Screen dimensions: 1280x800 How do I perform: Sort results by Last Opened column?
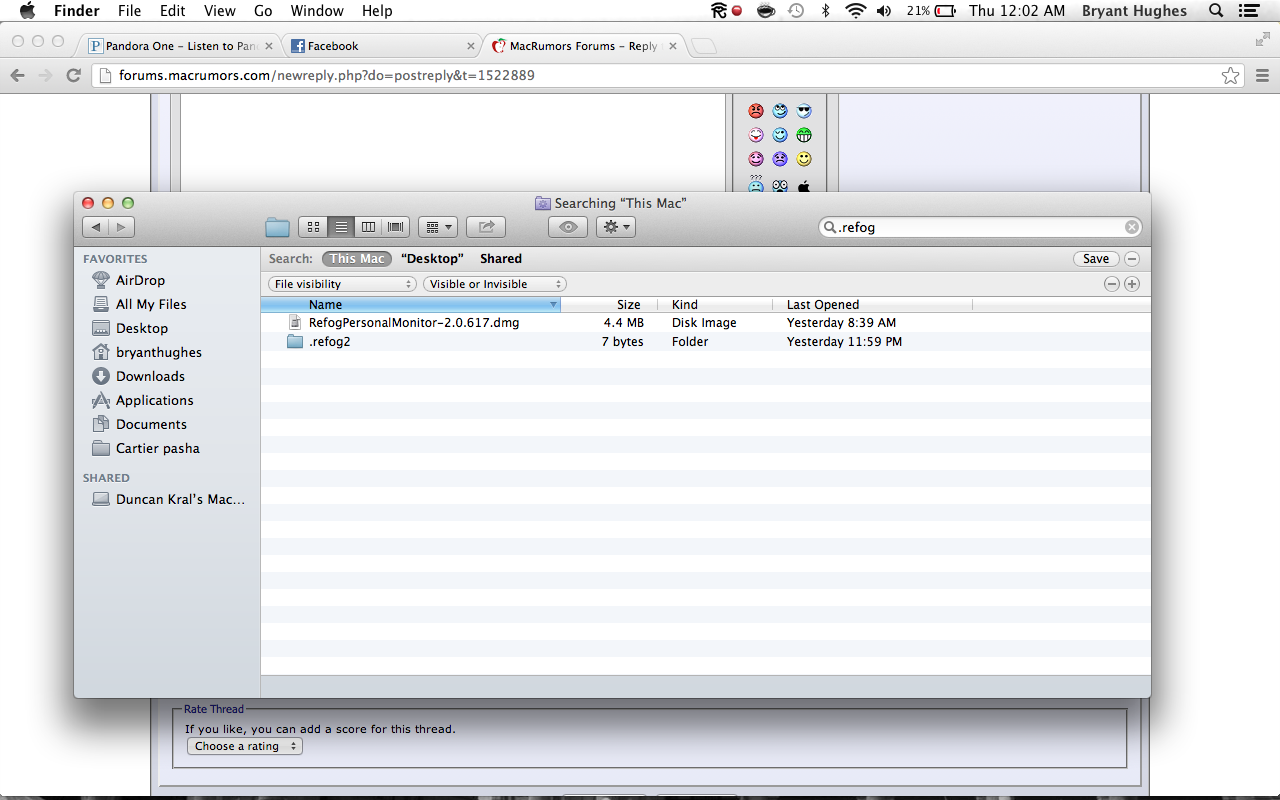(872, 304)
